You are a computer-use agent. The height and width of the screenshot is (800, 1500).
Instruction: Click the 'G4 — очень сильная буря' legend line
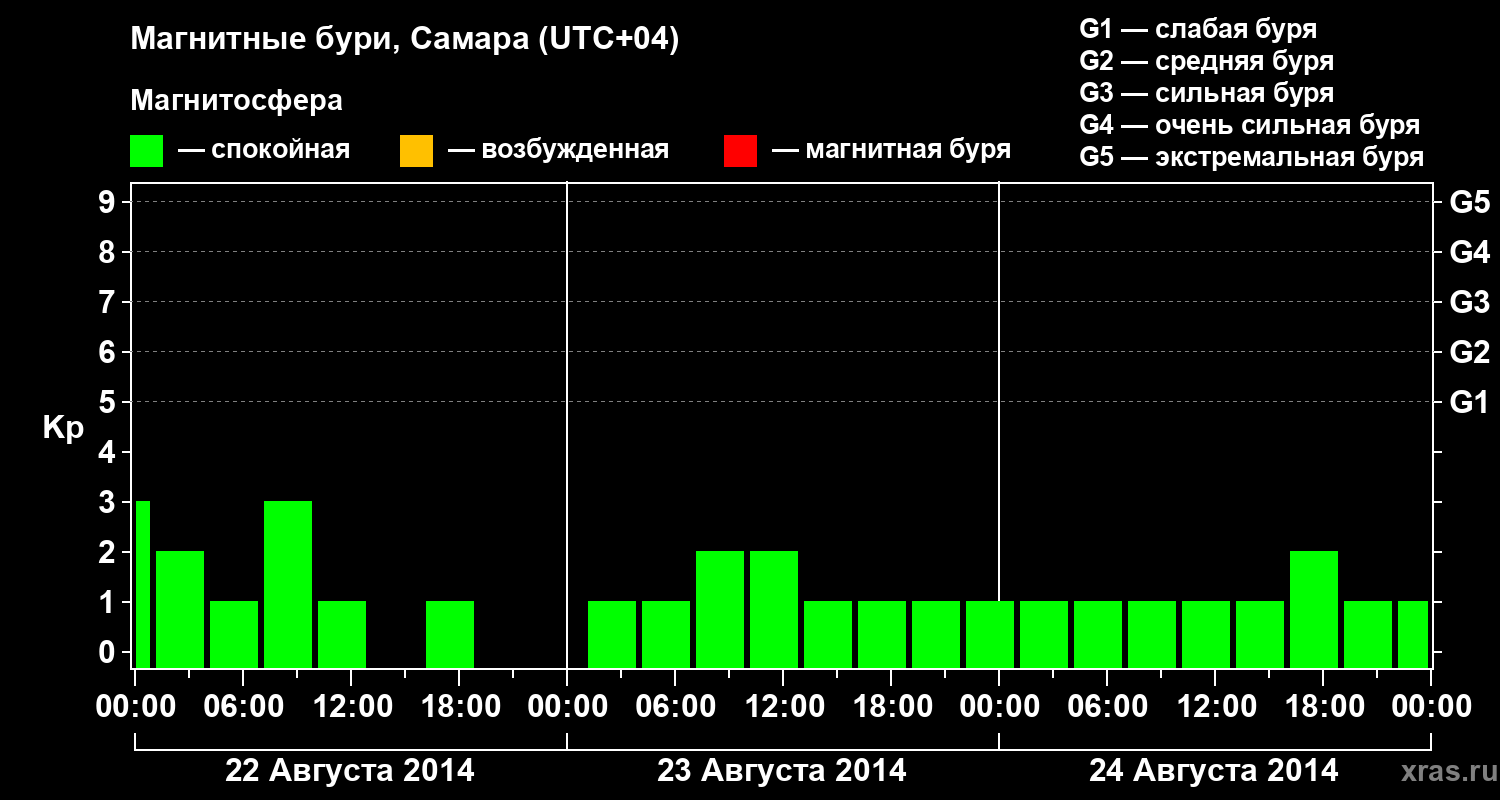[x=1250, y=125]
